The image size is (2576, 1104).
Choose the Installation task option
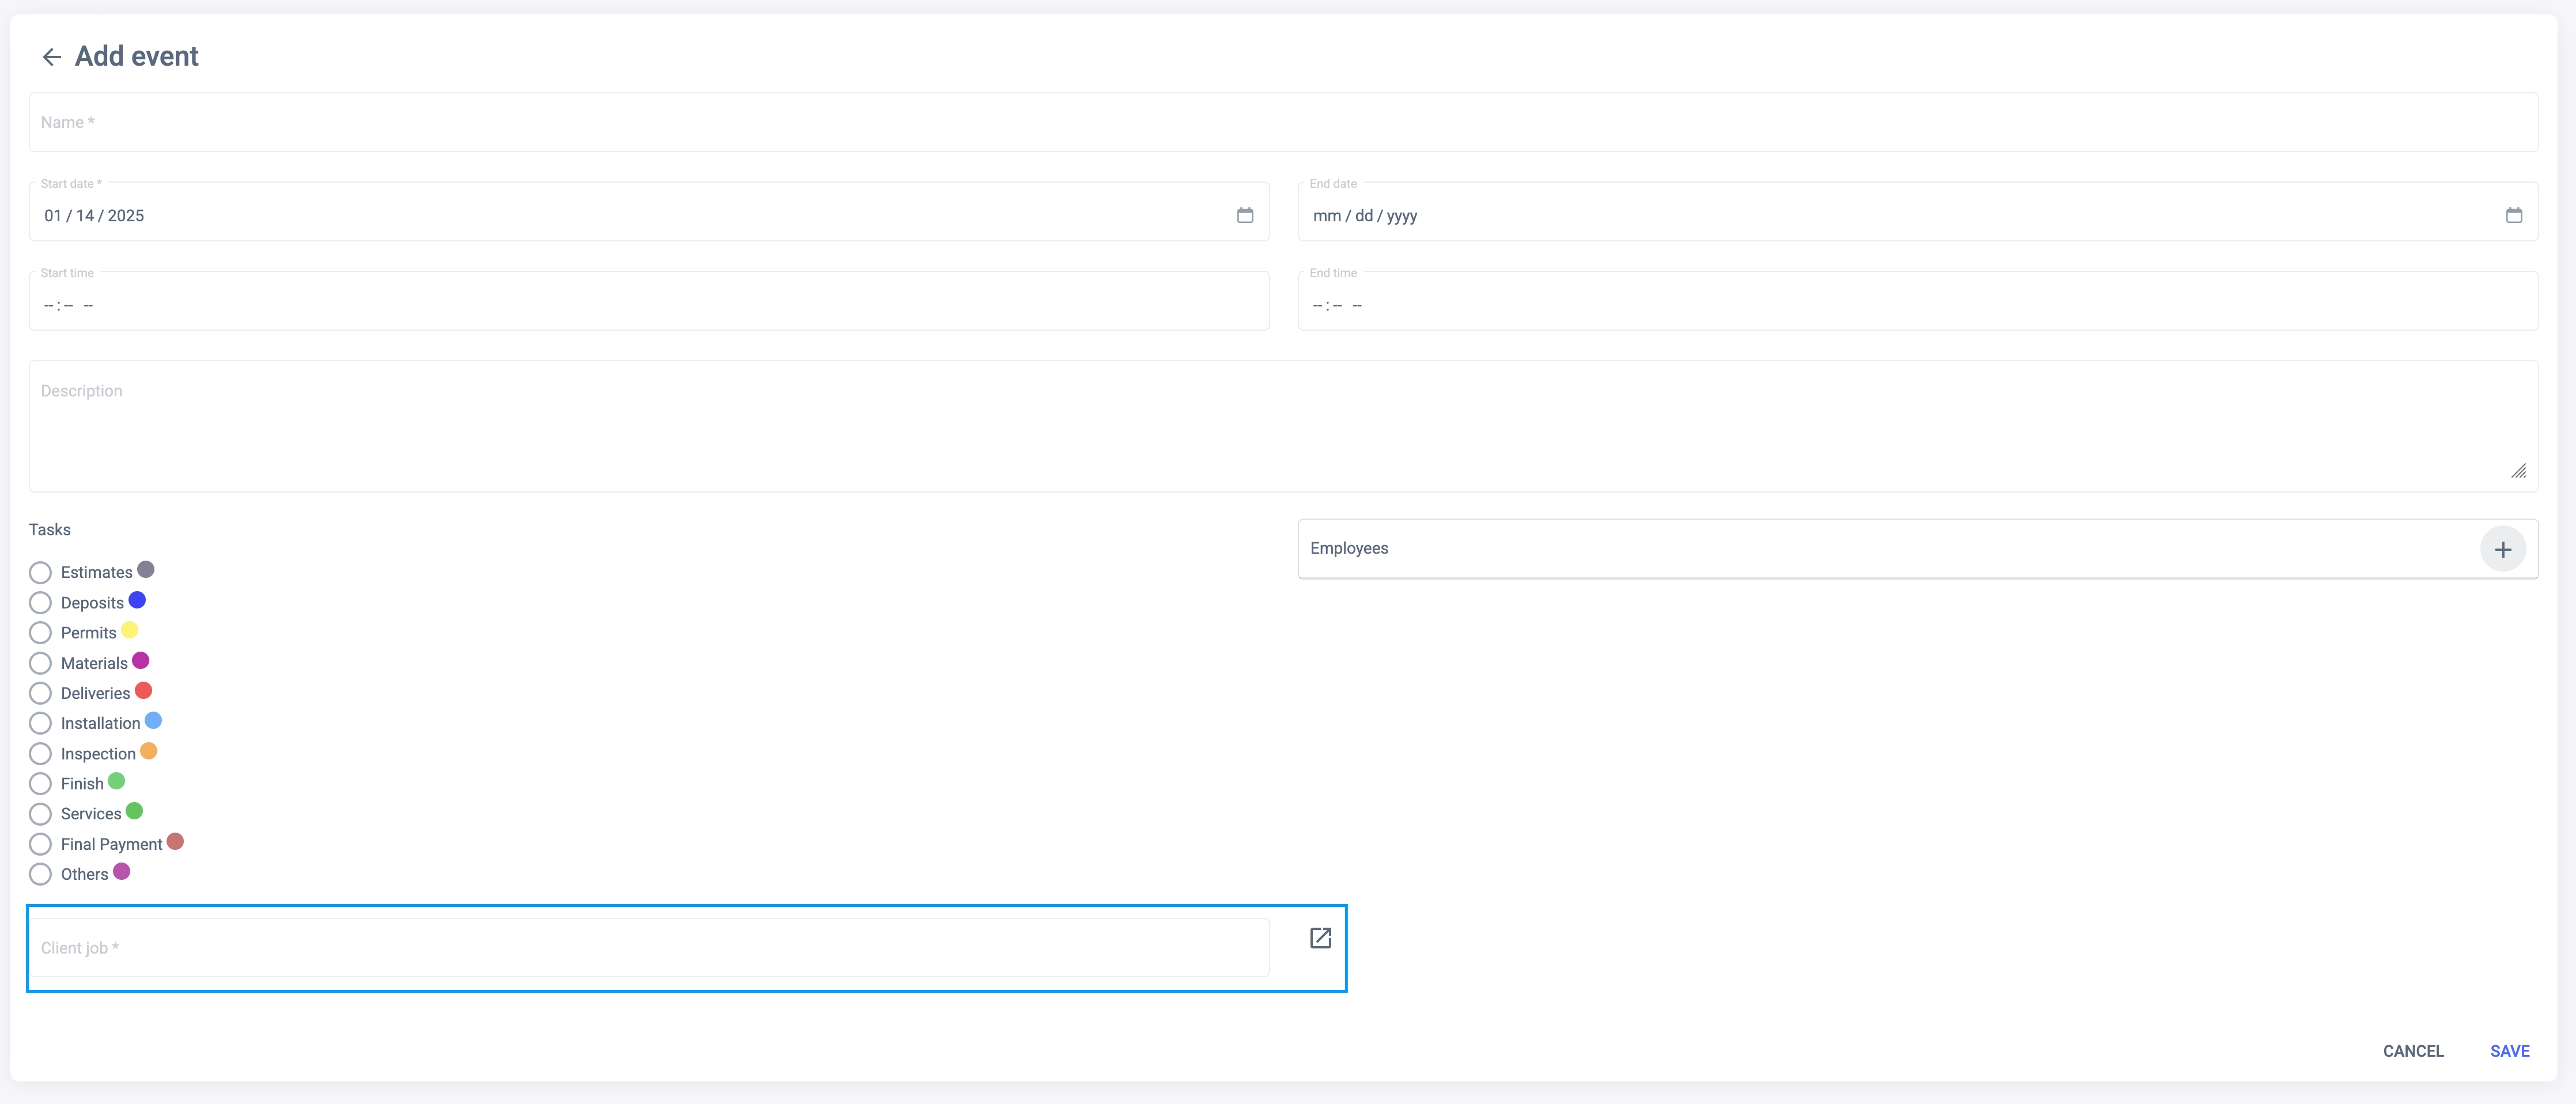click(40, 723)
